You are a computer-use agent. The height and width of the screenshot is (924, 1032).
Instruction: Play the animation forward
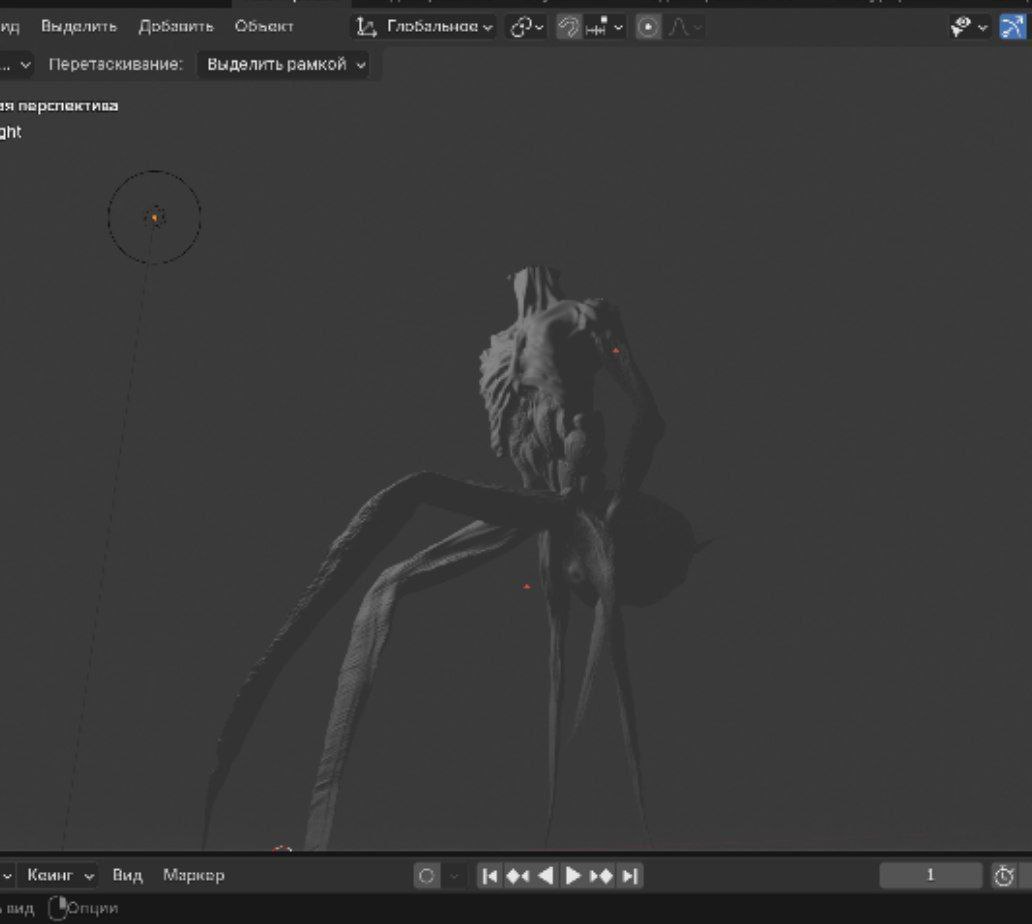pos(573,876)
